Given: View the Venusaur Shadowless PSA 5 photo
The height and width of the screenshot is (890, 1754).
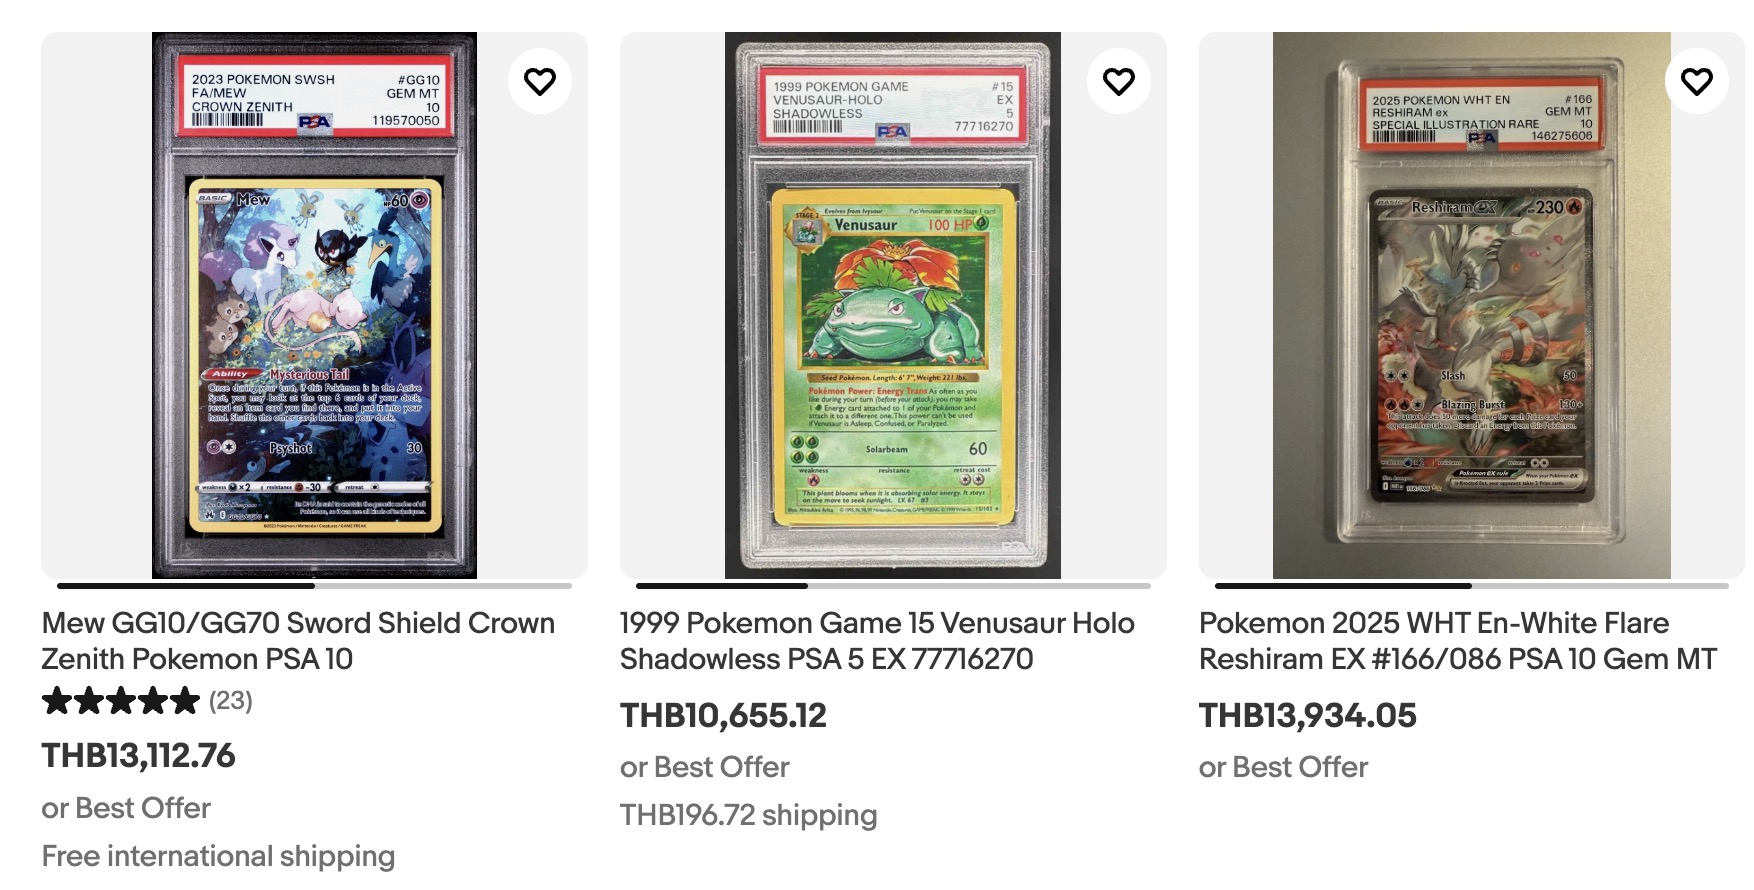Looking at the screenshot, I should (x=893, y=305).
